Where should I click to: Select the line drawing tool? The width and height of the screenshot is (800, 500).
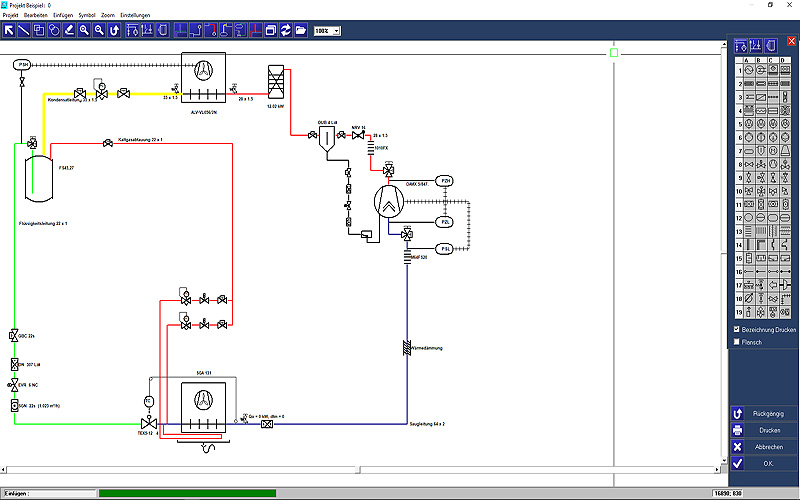coord(24,30)
